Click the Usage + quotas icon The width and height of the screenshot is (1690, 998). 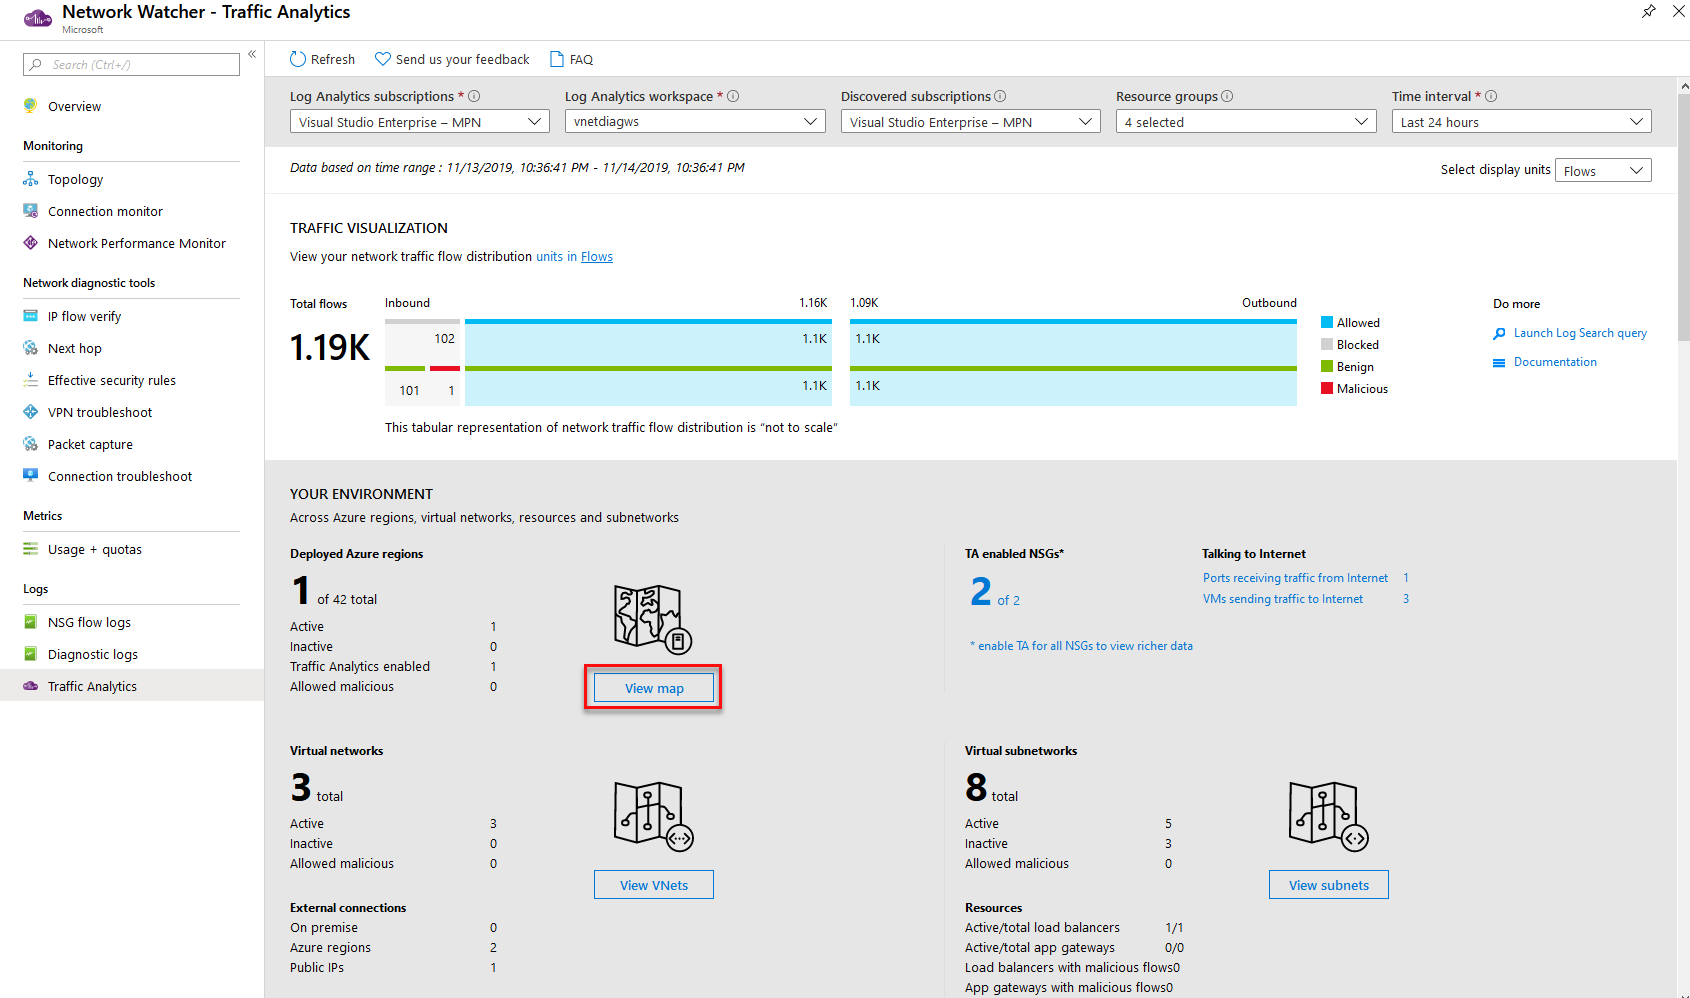click(x=31, y=549)
